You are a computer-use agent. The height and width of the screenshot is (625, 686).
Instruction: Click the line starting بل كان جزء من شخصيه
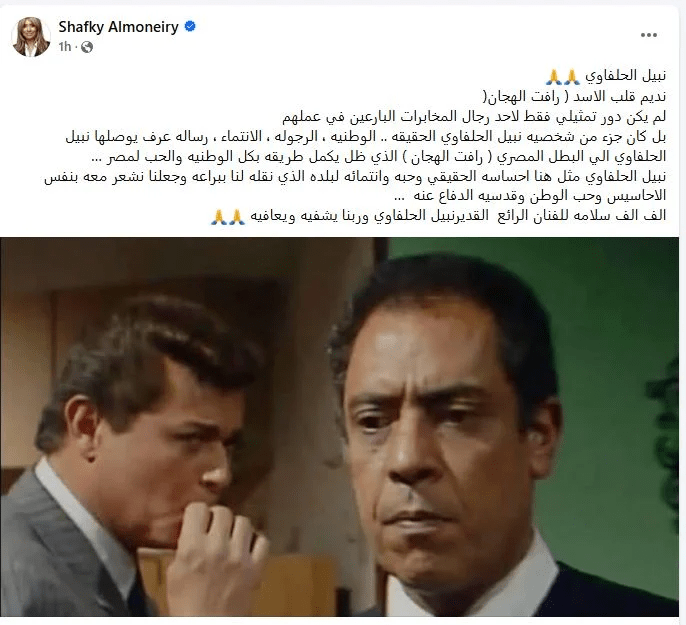pos(366,136)
